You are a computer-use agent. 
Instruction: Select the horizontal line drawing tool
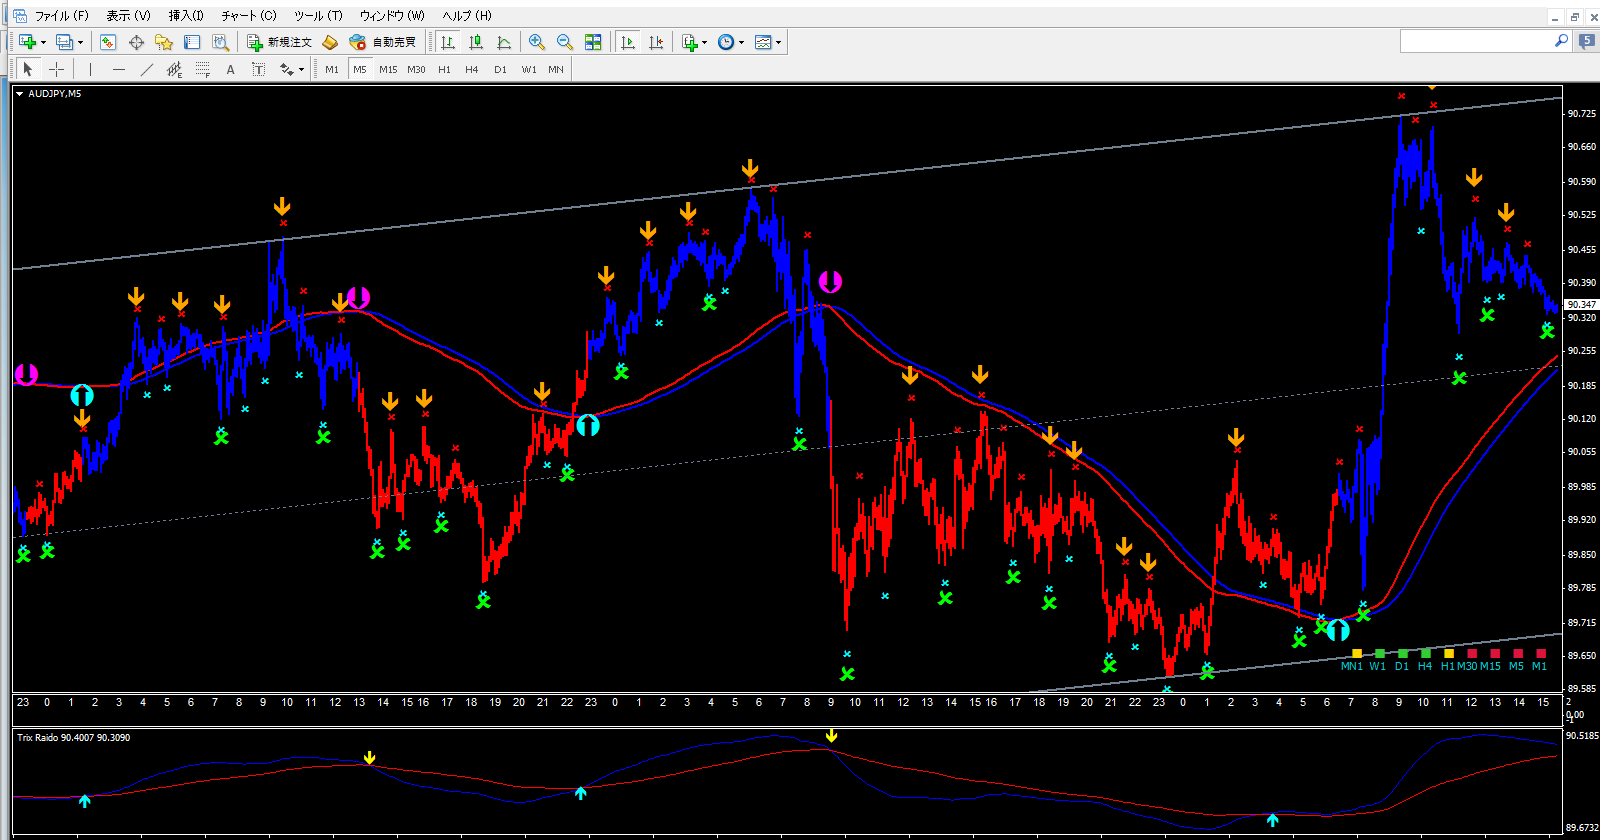[x=119, y=69]
